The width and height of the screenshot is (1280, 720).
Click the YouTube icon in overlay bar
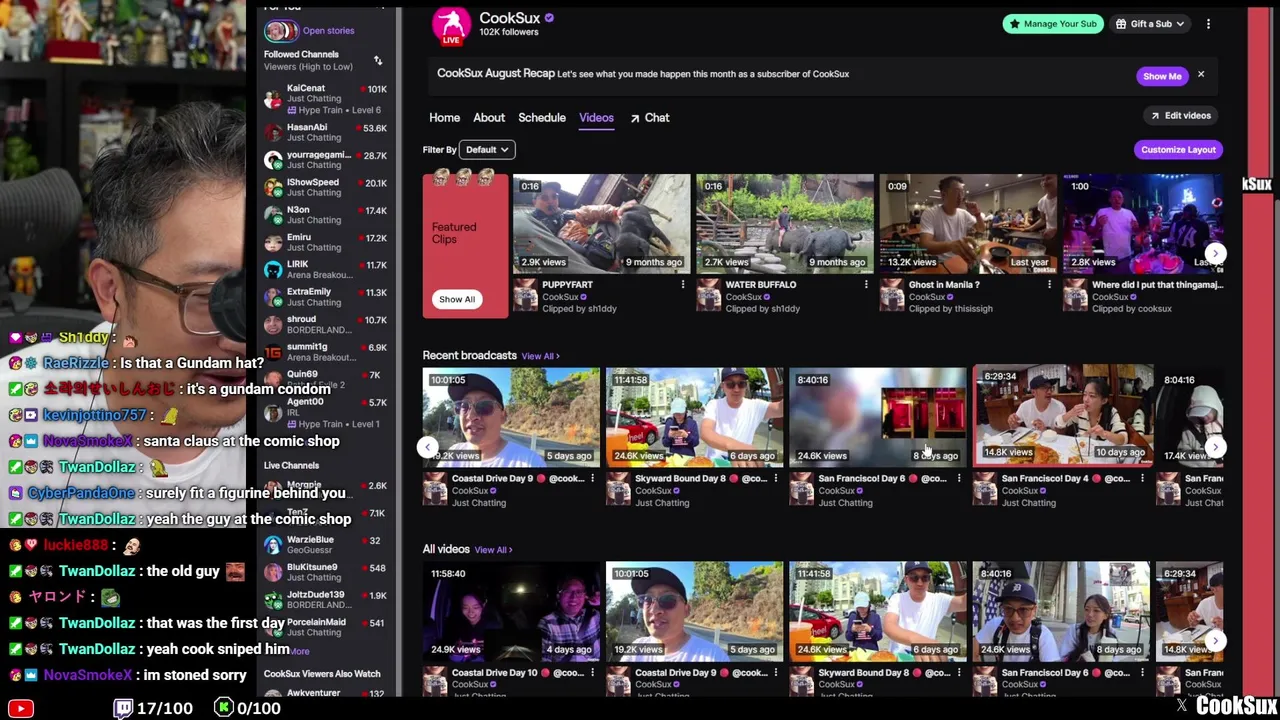pos(20,708)
